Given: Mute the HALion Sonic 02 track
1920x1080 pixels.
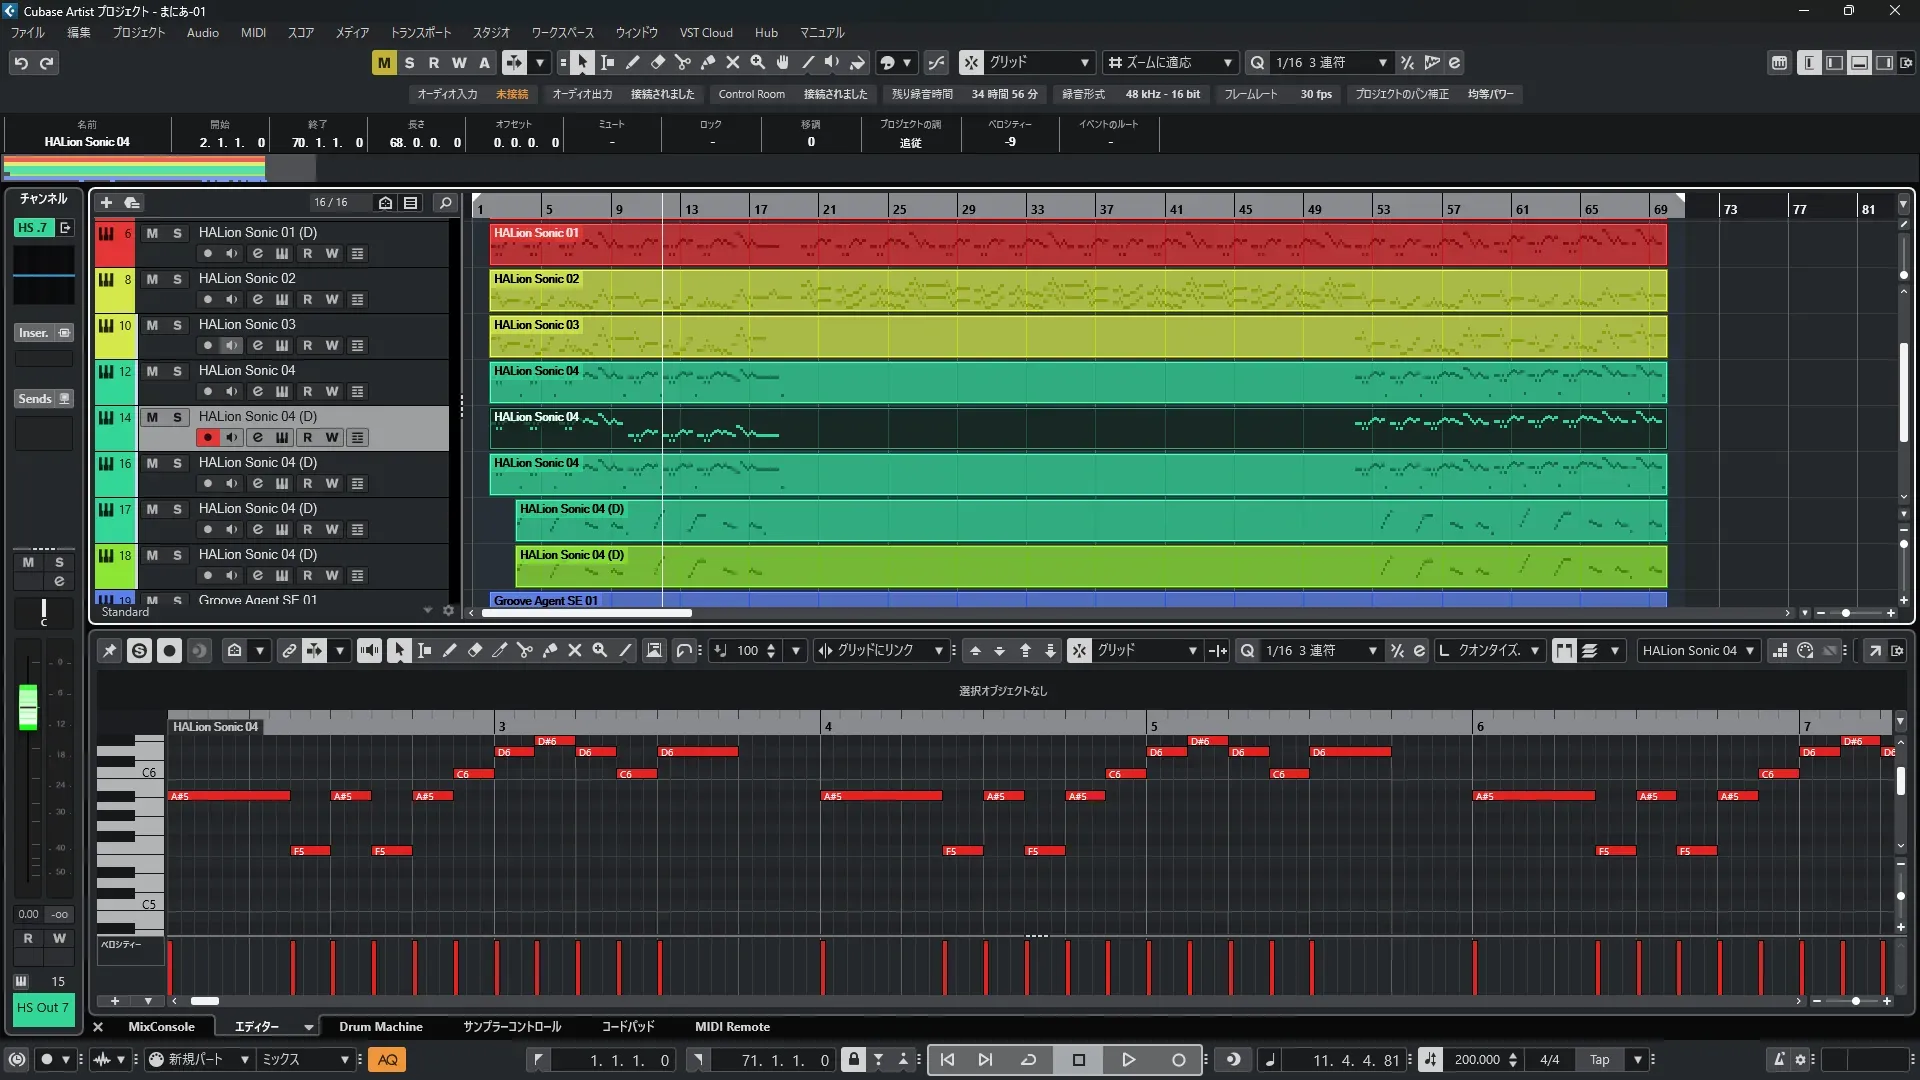Looking at the screenshot, I should (x=152, y=279).
